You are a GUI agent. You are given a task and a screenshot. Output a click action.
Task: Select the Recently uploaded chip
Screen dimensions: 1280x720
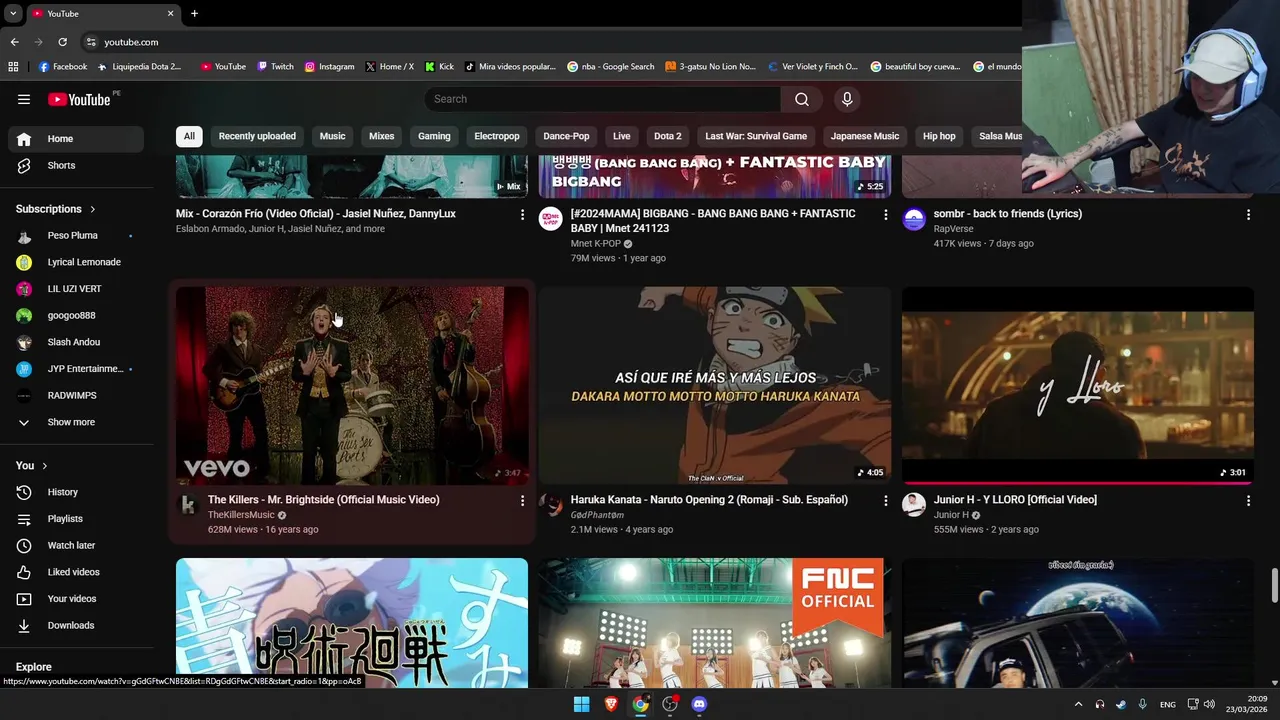(x=257, y=136)
